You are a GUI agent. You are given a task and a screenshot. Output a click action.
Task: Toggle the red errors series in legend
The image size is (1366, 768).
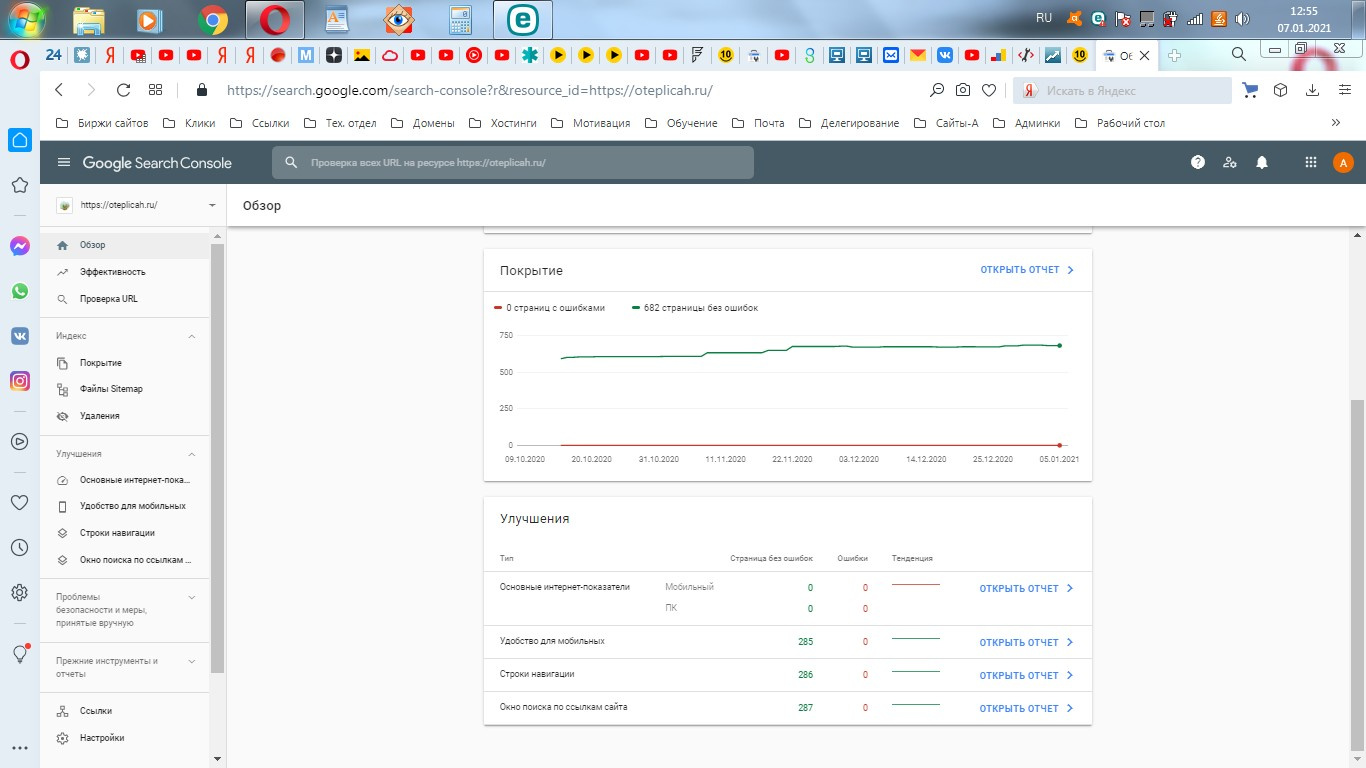551,308
